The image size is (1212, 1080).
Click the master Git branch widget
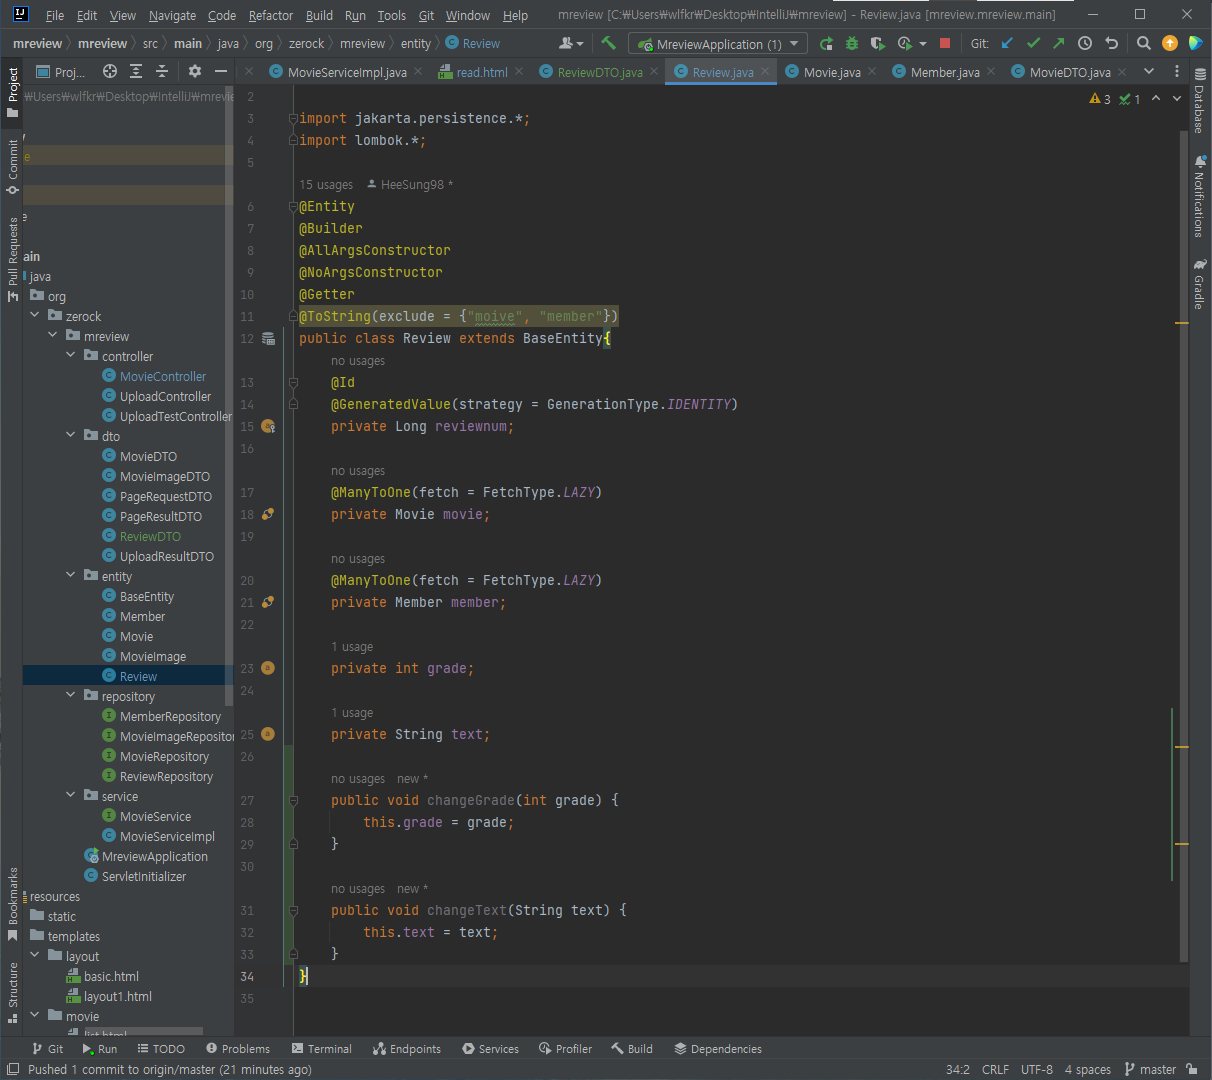coord(1150,1069)
